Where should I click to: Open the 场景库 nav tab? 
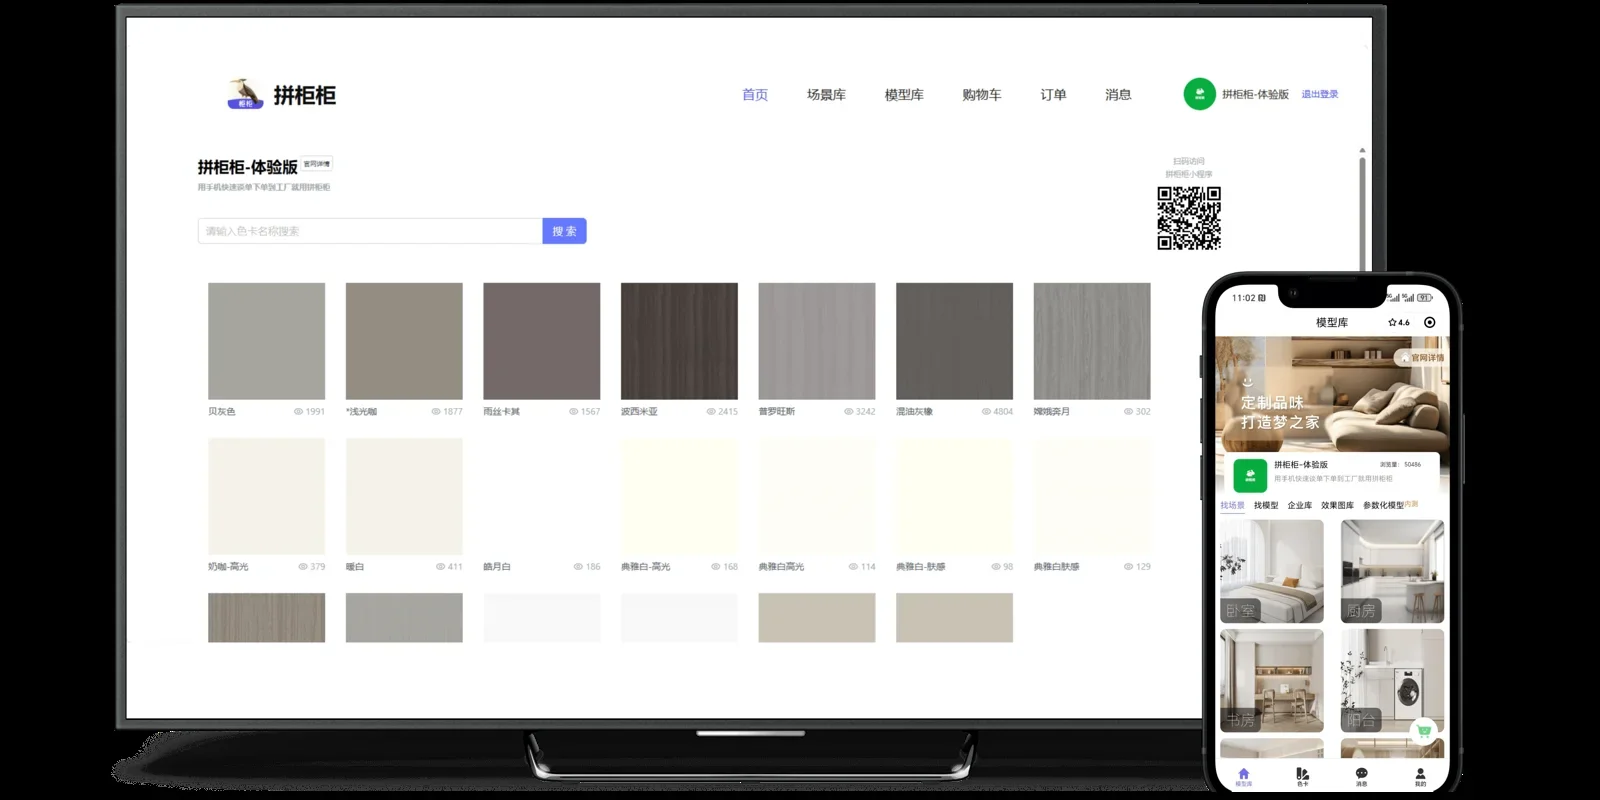826,95
